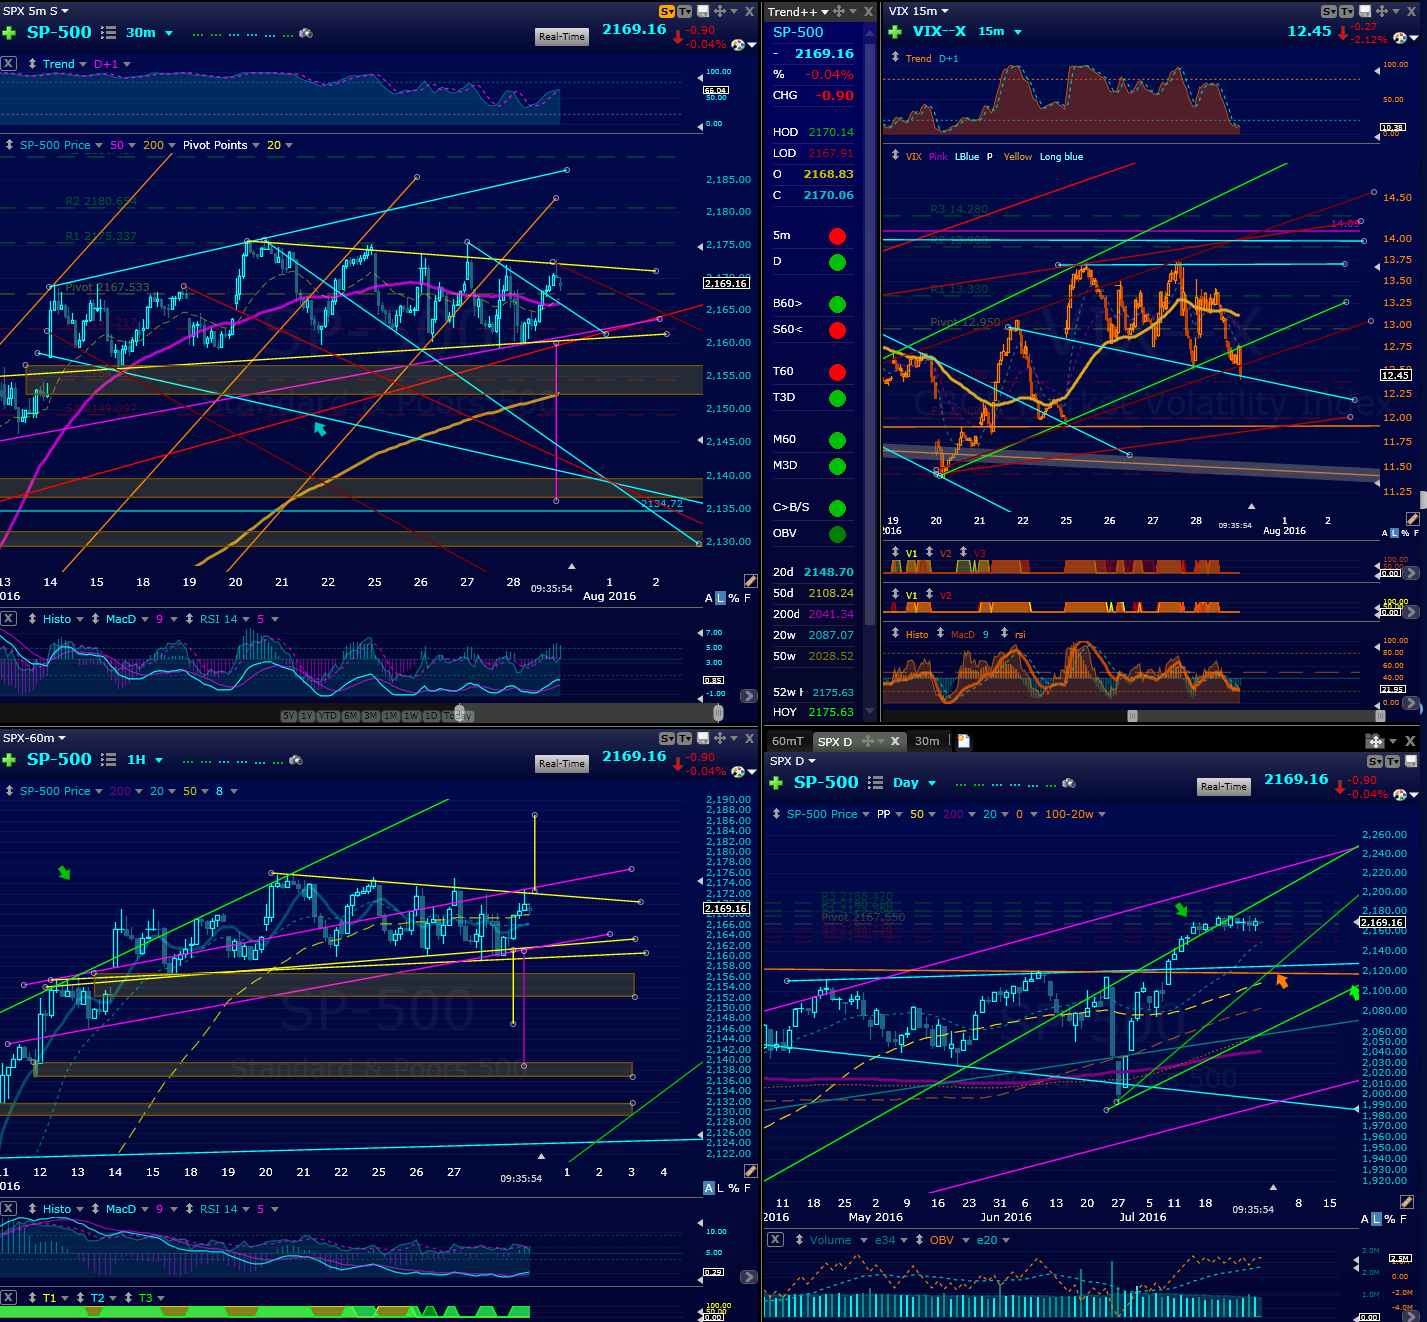Toggle A auto scale in SPX-60m chart
This screenshot has width=1427, height=1322.
pos(709,1188)
